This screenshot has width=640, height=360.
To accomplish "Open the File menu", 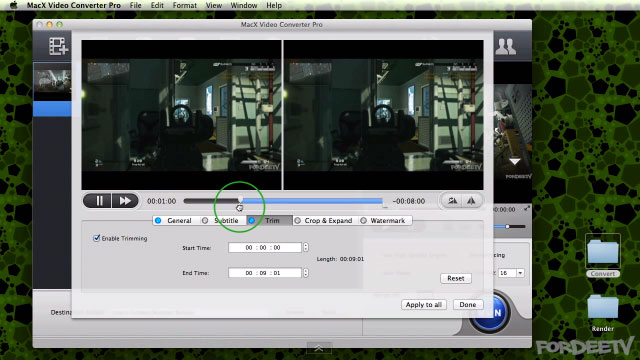I will [x=136, y=5].
